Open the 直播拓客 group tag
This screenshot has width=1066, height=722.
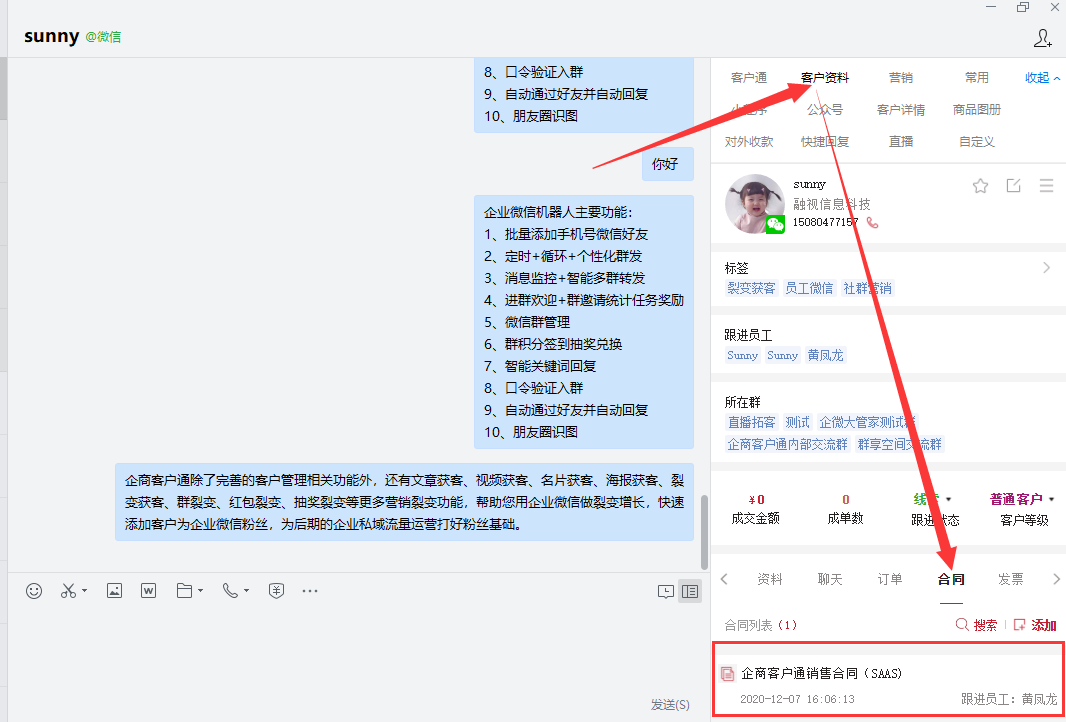point(751,422)
